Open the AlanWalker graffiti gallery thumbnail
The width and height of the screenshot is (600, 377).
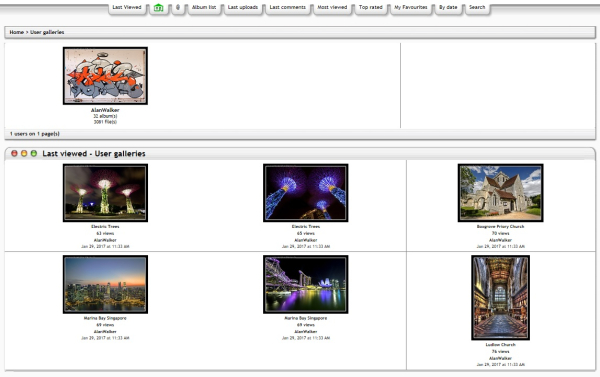point(105,76)
